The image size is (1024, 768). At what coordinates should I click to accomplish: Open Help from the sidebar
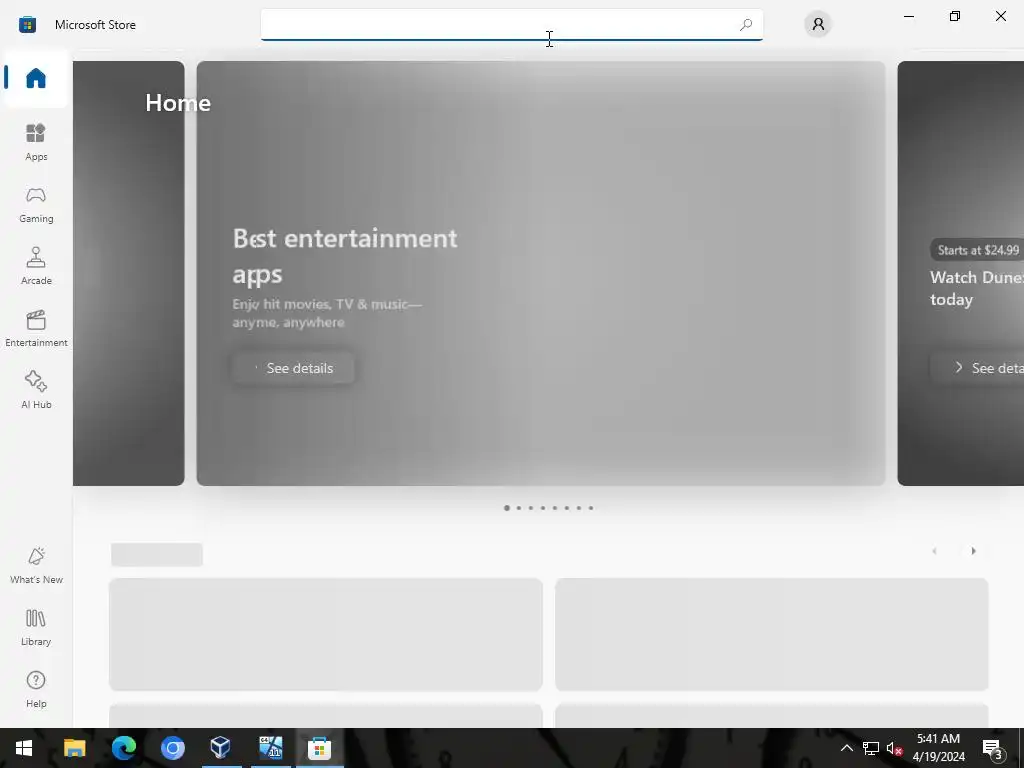click(x=36, y=690)
